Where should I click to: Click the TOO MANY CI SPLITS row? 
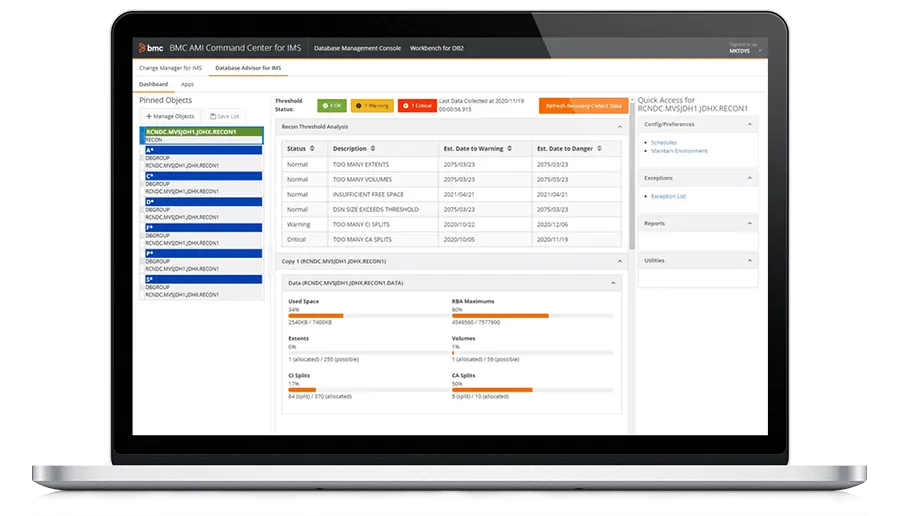tap(451, 224)
